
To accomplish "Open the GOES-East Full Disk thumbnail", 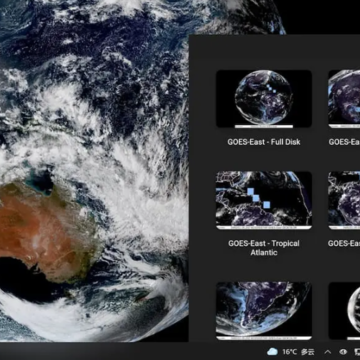I will 264,99.
